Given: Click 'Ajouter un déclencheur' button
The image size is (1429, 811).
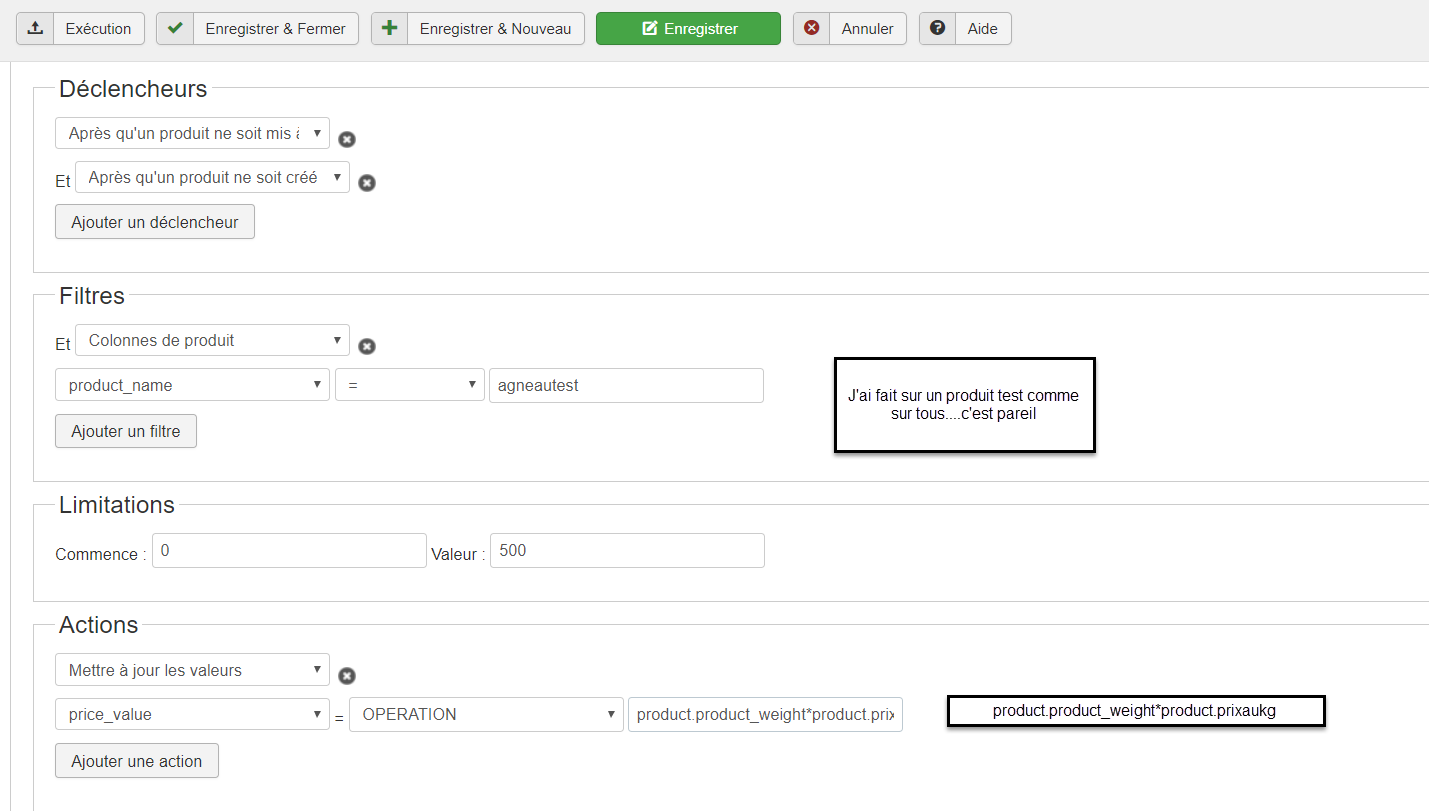Looking at the screenshot, I should click(x=155, y=222).
